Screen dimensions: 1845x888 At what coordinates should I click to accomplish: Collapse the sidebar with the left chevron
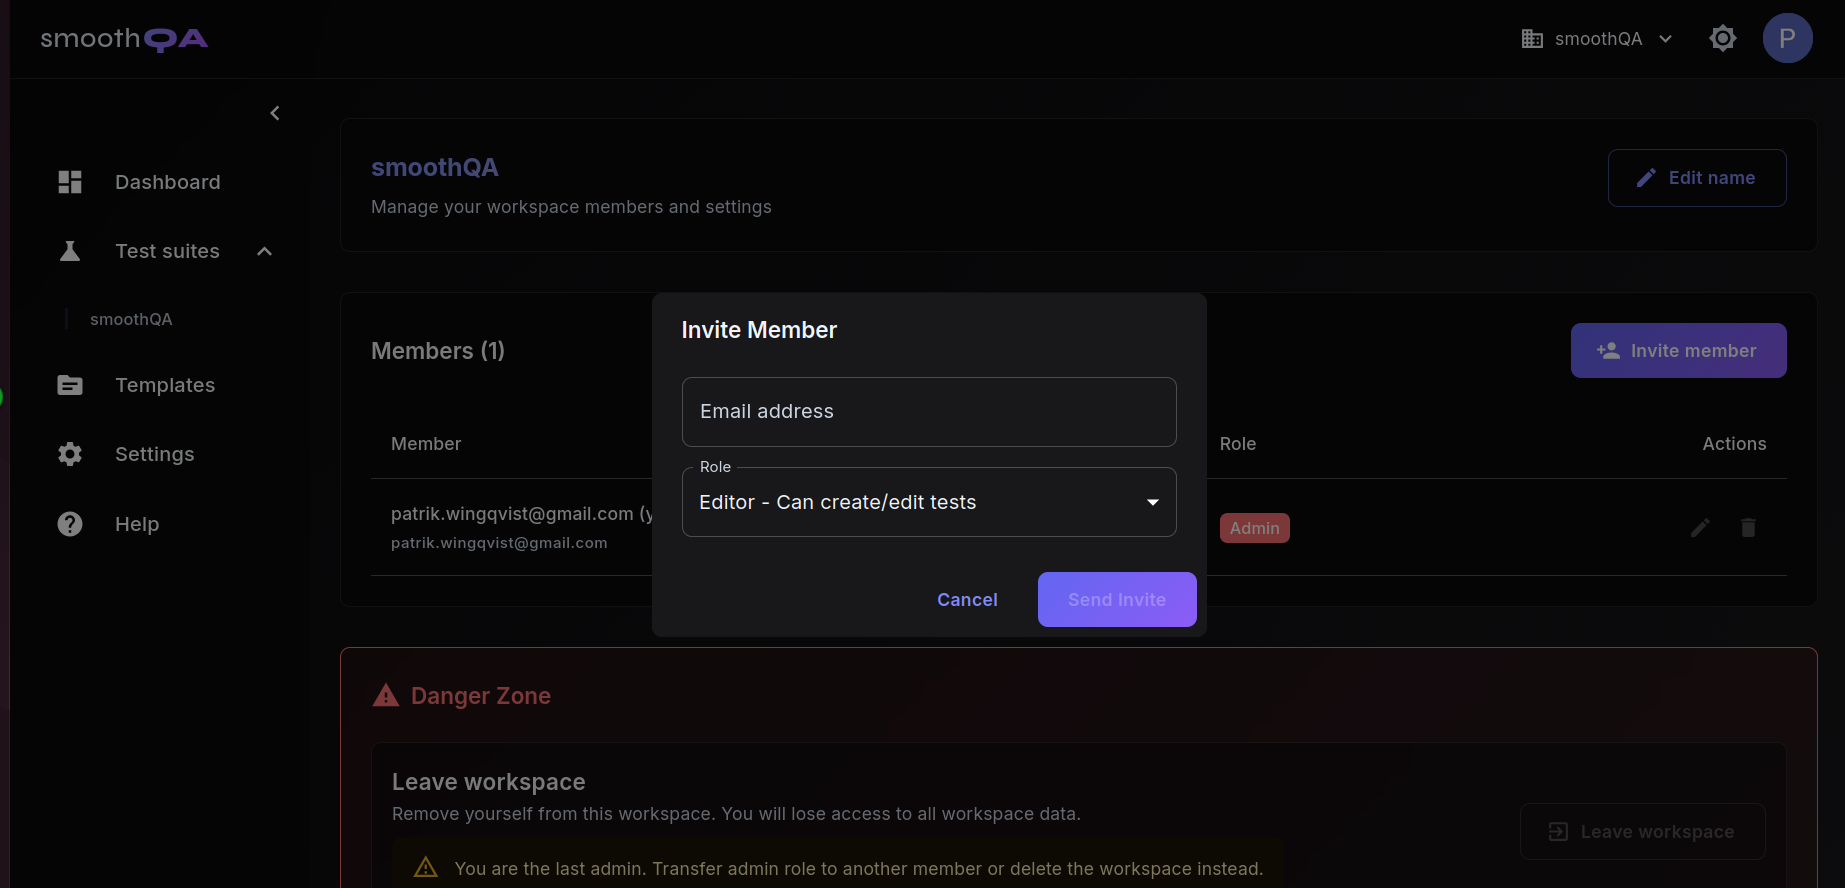(275, 113)
